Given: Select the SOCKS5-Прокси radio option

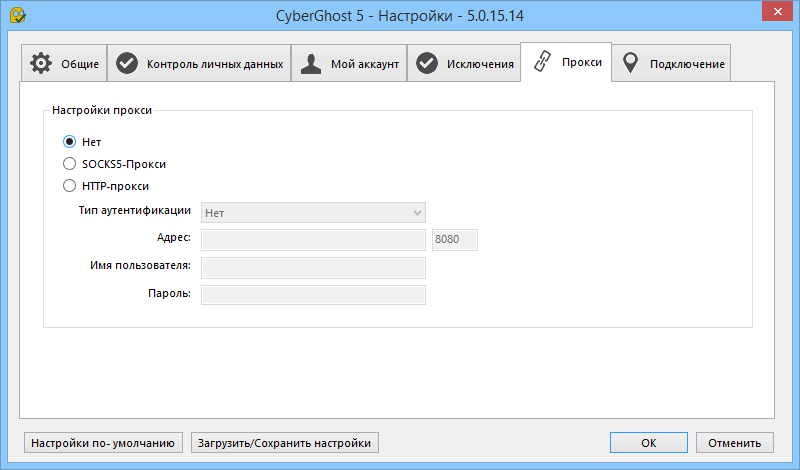Looking at the screenshot, I should [x=69, y=163].
